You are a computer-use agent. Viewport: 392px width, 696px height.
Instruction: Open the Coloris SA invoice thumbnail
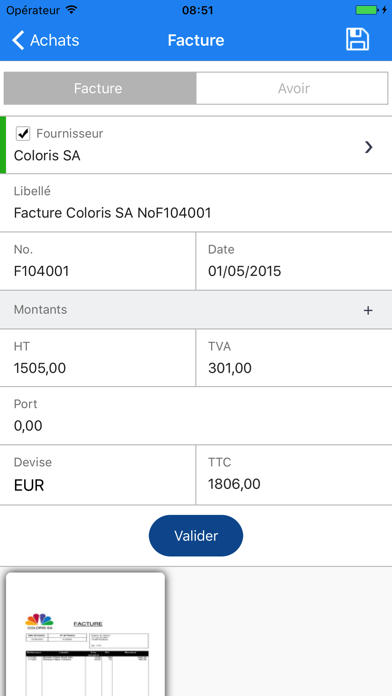coord(85,634)
